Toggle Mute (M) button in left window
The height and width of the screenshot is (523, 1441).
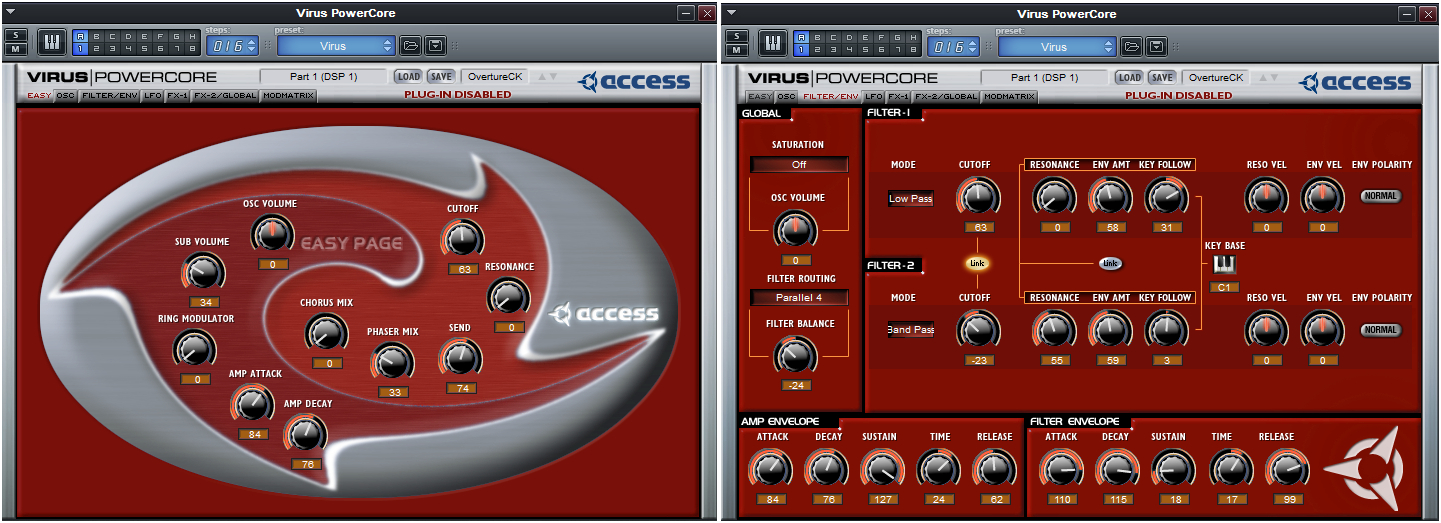point(16,49)
